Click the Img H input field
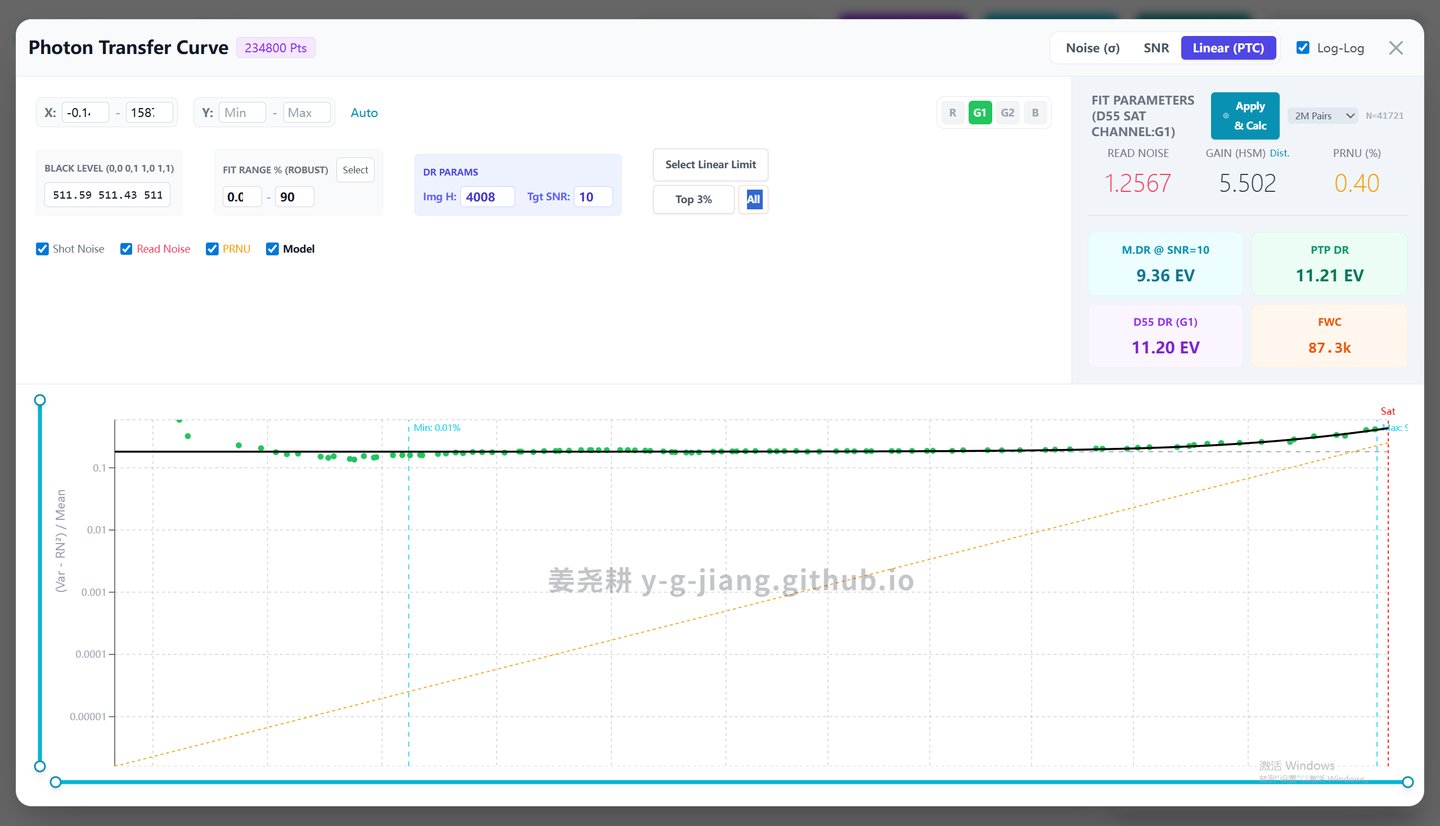 pyautogui.click(x=488, y=197)
